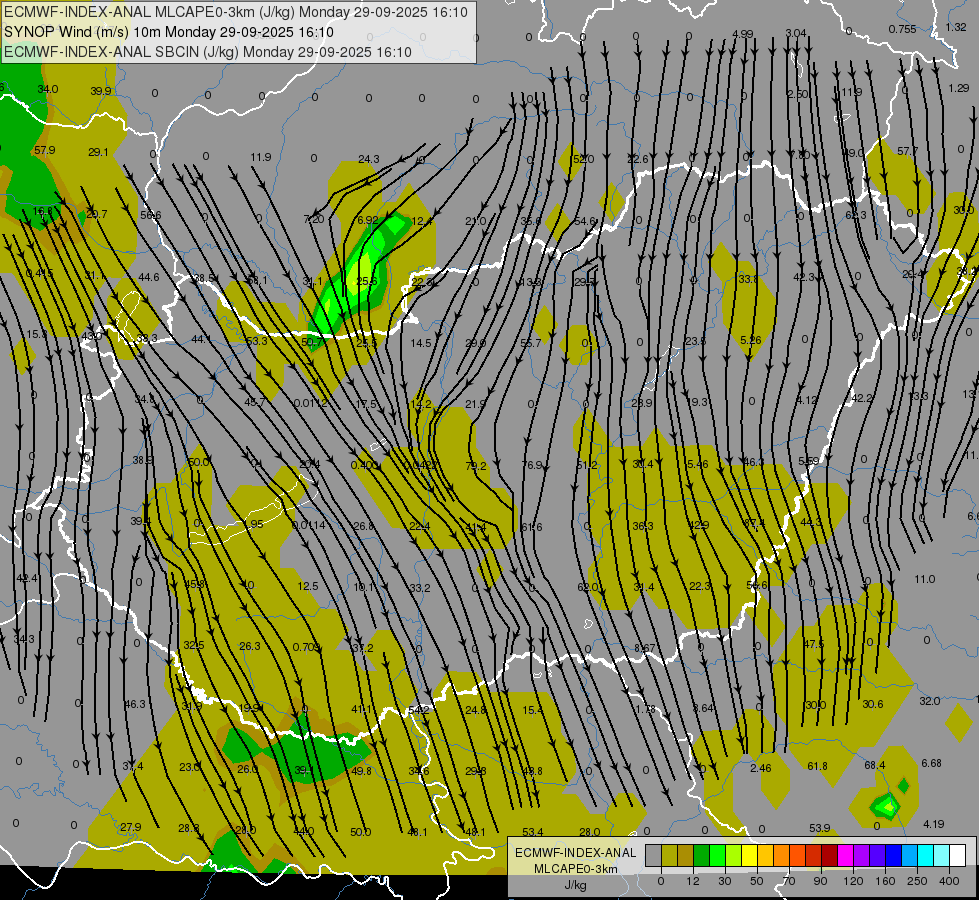Click the legend's J/kg unit label
979x900 pixels.
pyautogui.click(x=576, y=885)
